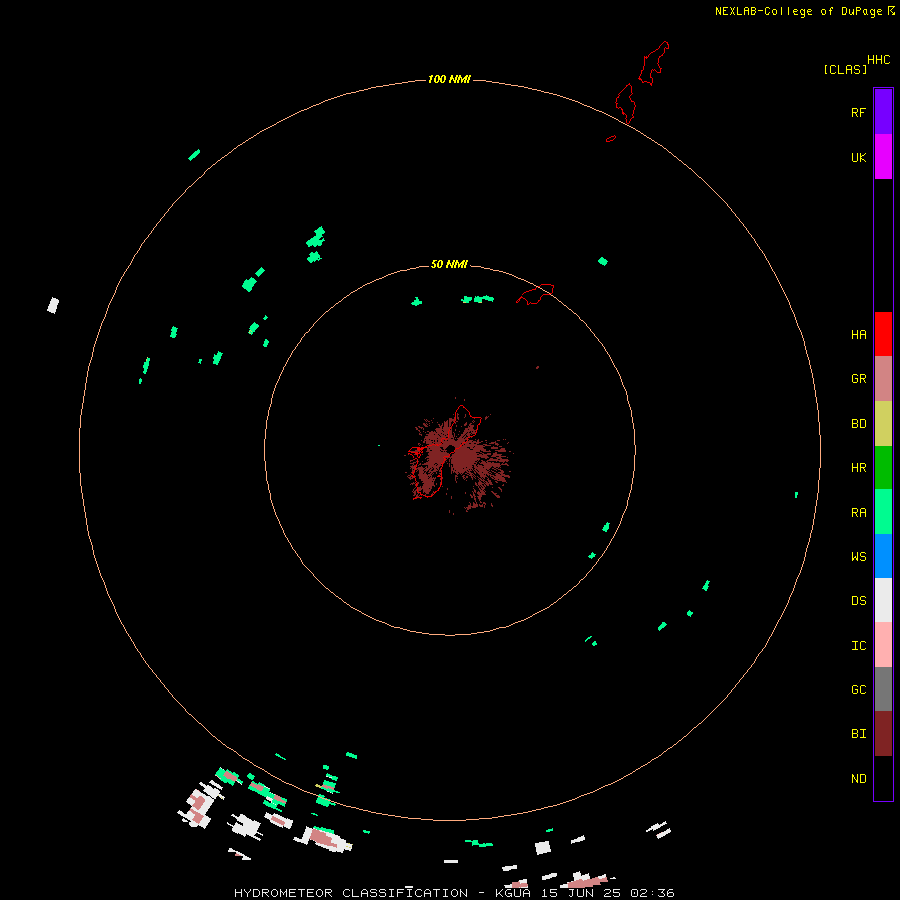Screen dimensions: 900x900
Task: Click the BI brown legend swatch
Action: click(883, 734)
